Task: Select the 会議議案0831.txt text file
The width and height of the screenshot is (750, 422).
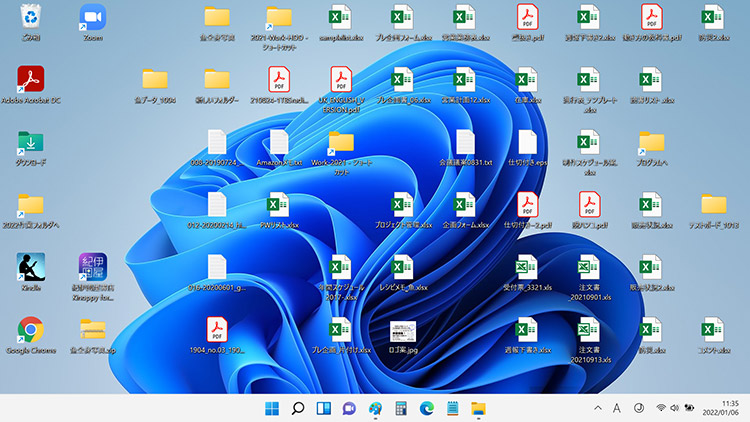Action: [466, 143]
